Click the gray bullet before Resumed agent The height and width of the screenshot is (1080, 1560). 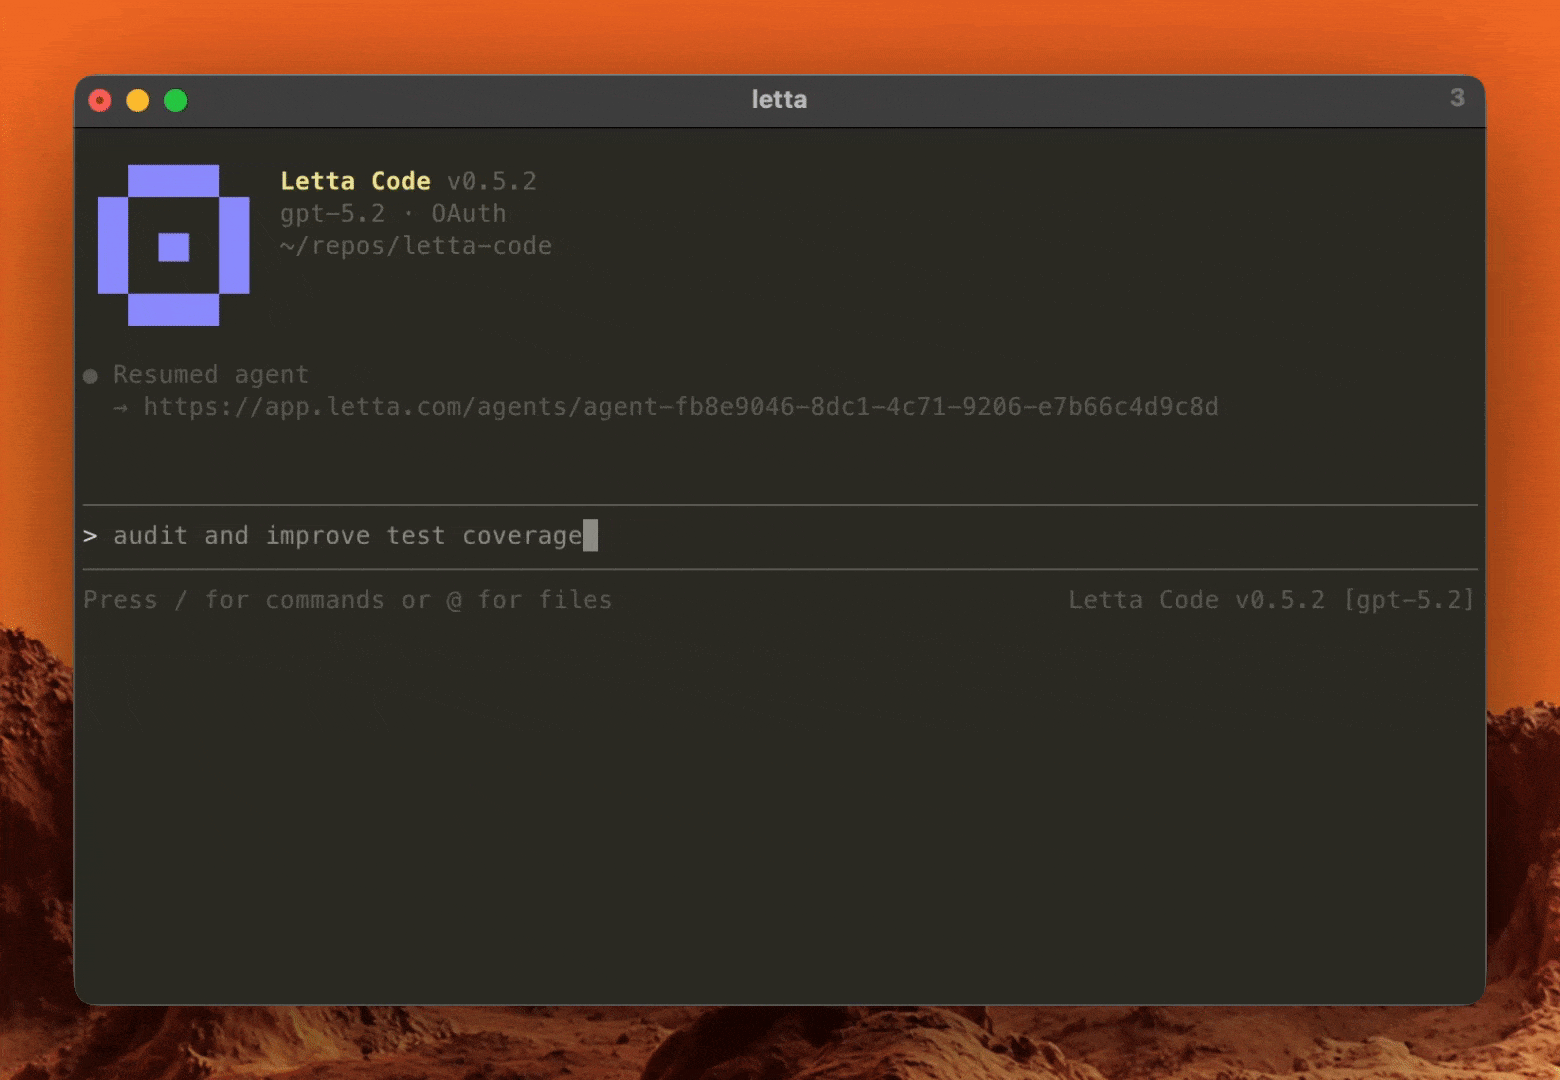pyautogui.click(x=90, y=376)
